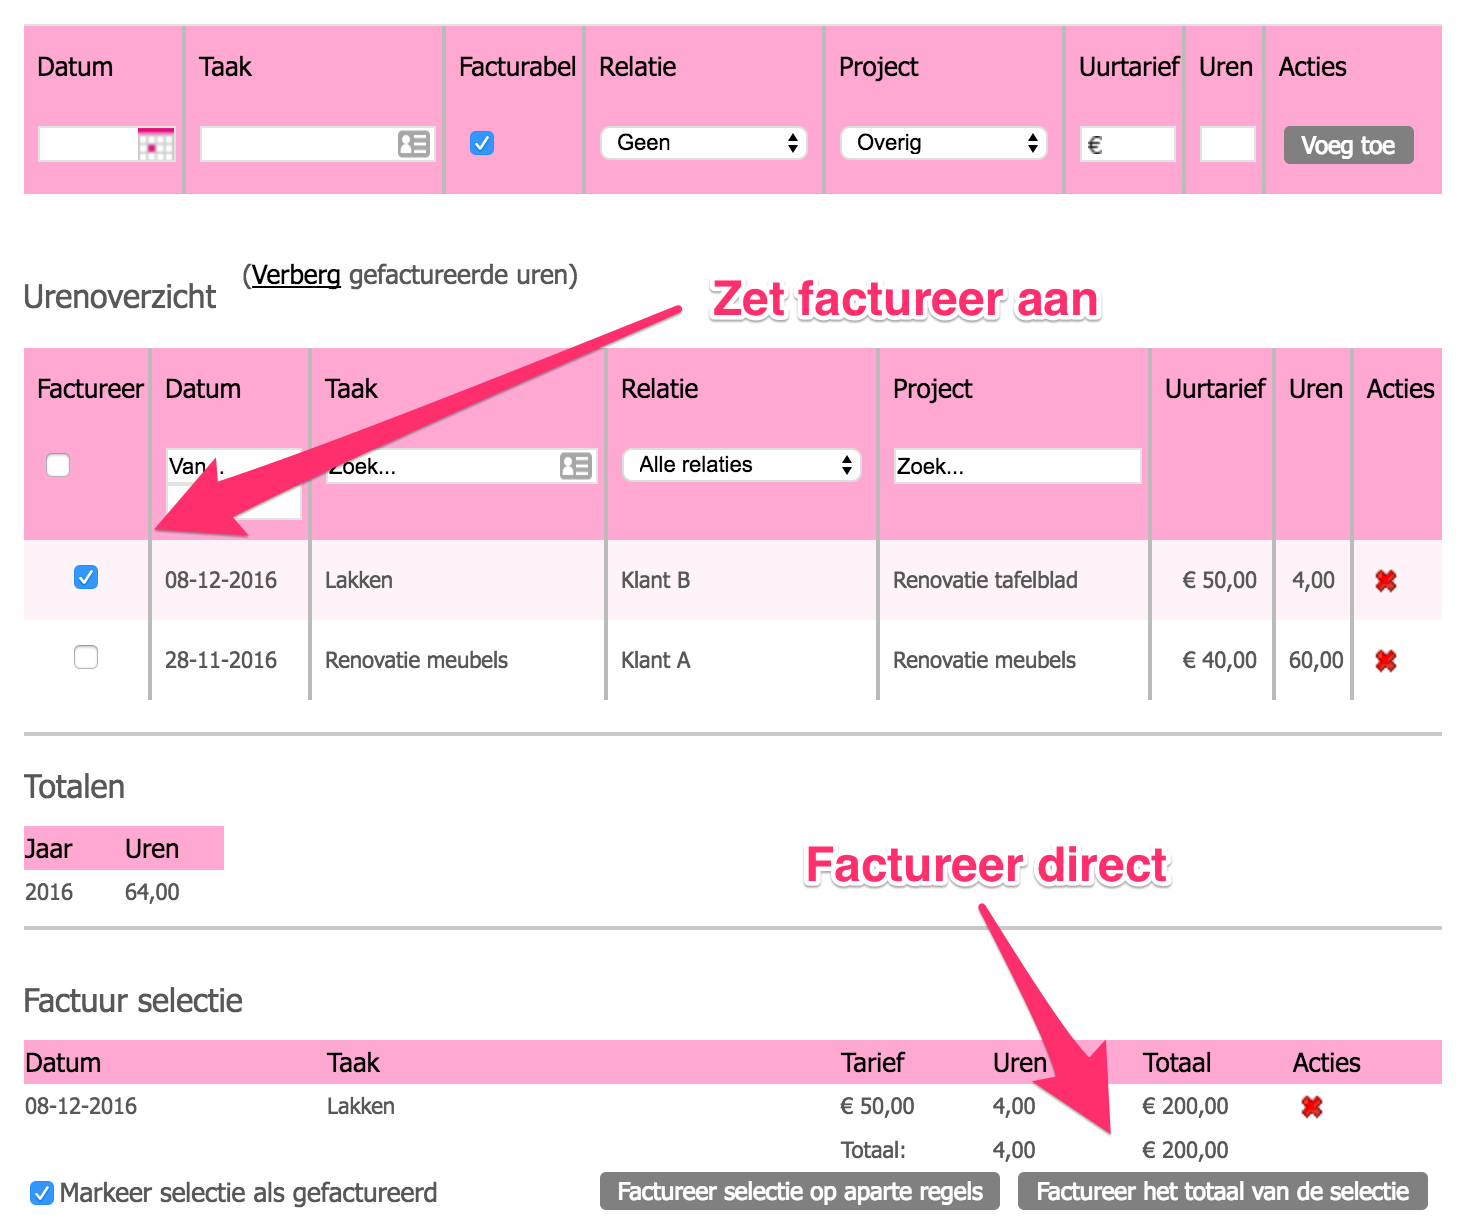Screen dimensions: 1470x1230
Task: Click the Verberg link
Action: click(296, 275)
